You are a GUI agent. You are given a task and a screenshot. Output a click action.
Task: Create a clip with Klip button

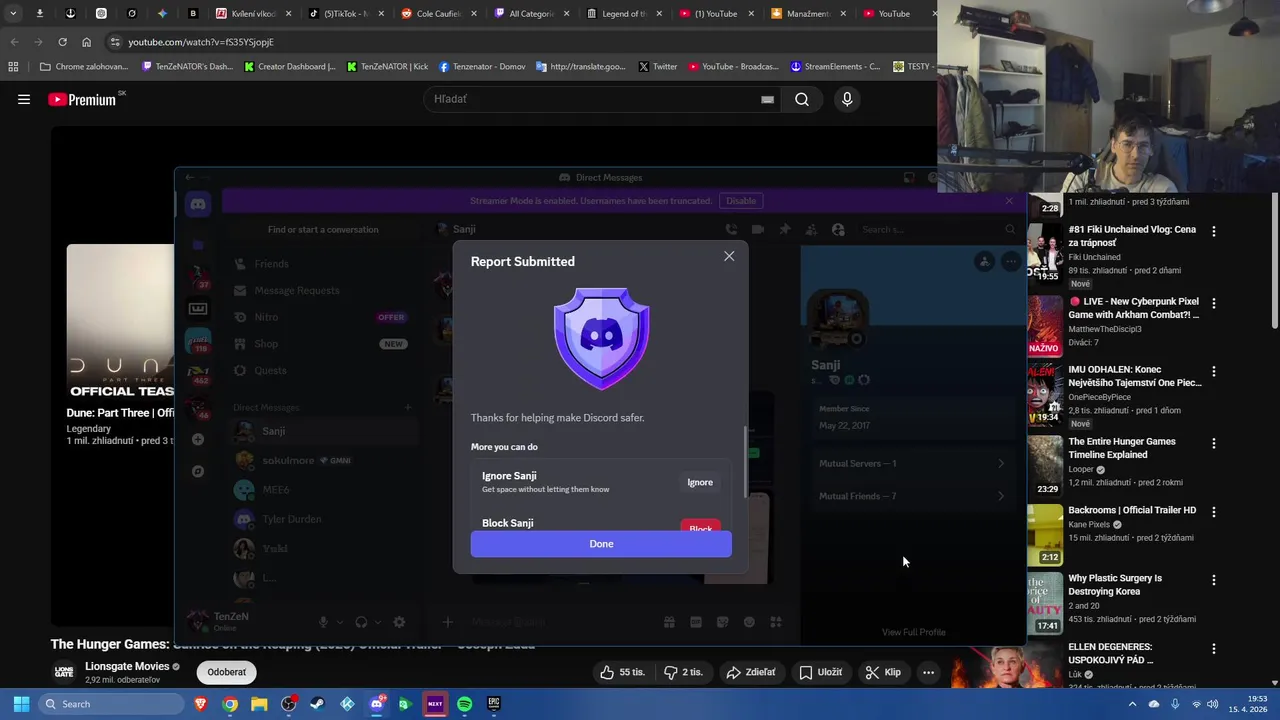click(x=883, y=672)
